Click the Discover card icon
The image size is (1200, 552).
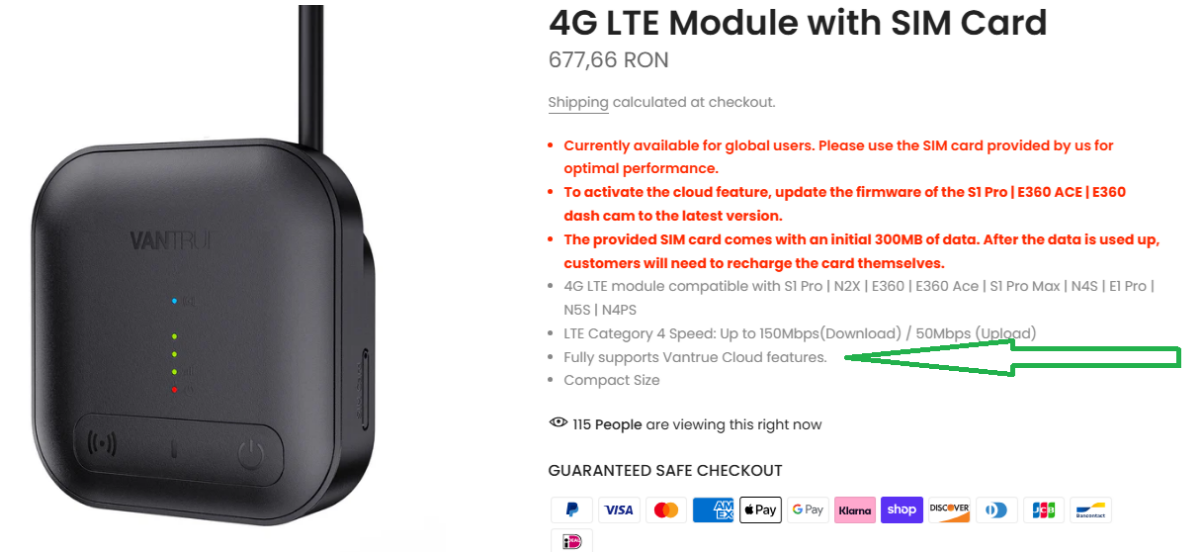949,510
